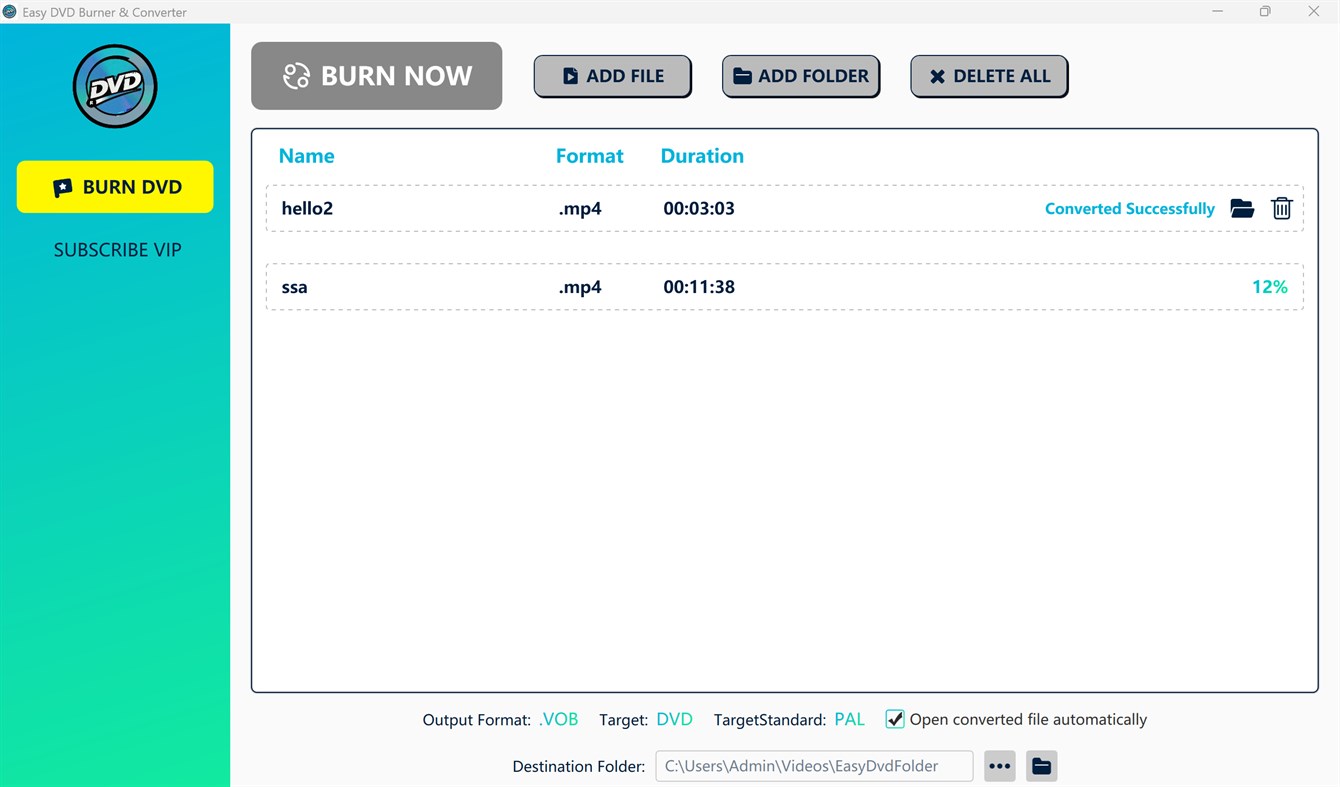Change Output Format from .VOB
Screen dimensions: 1340x787
coord(558,719)
